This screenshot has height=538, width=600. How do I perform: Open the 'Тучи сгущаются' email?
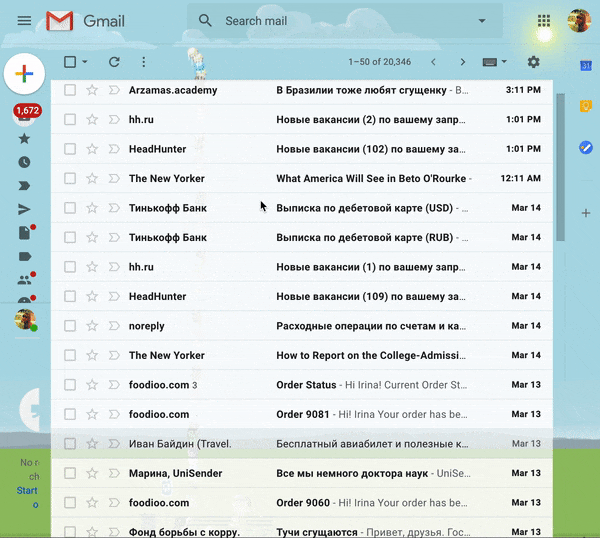(302, 530)
